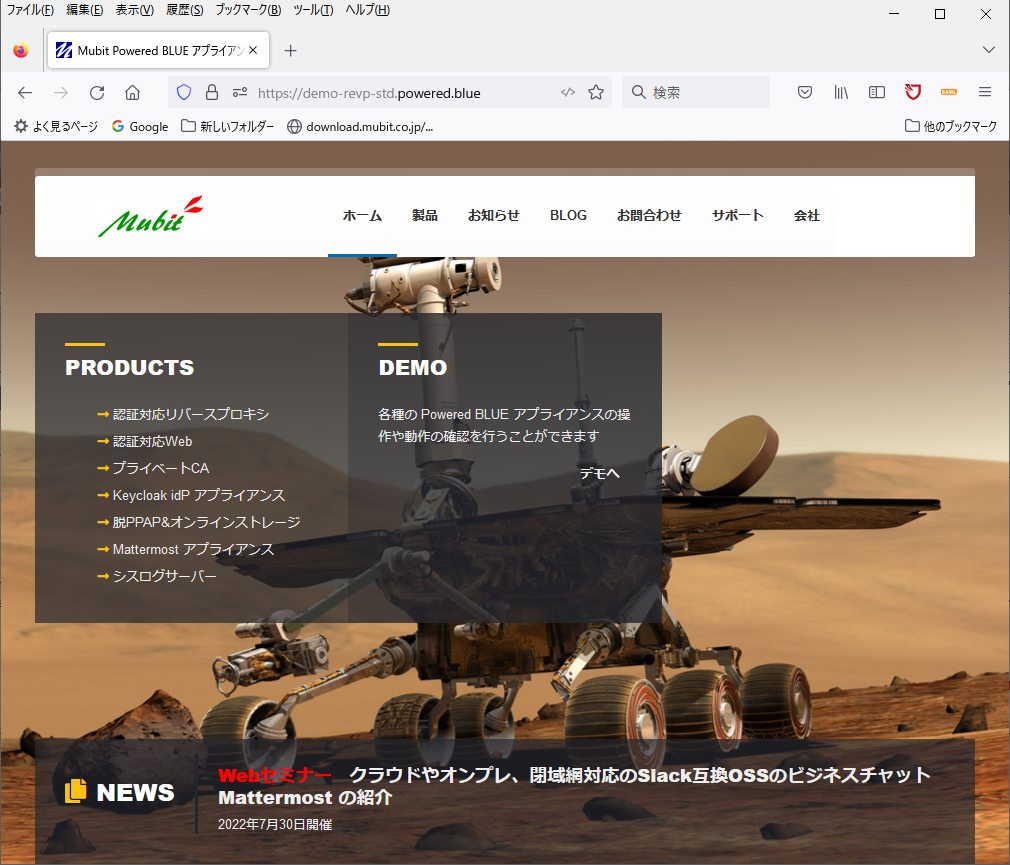Screen dimensions: 1010x865
Task: Click the forward navigation arrow
Action: (61, 93)
